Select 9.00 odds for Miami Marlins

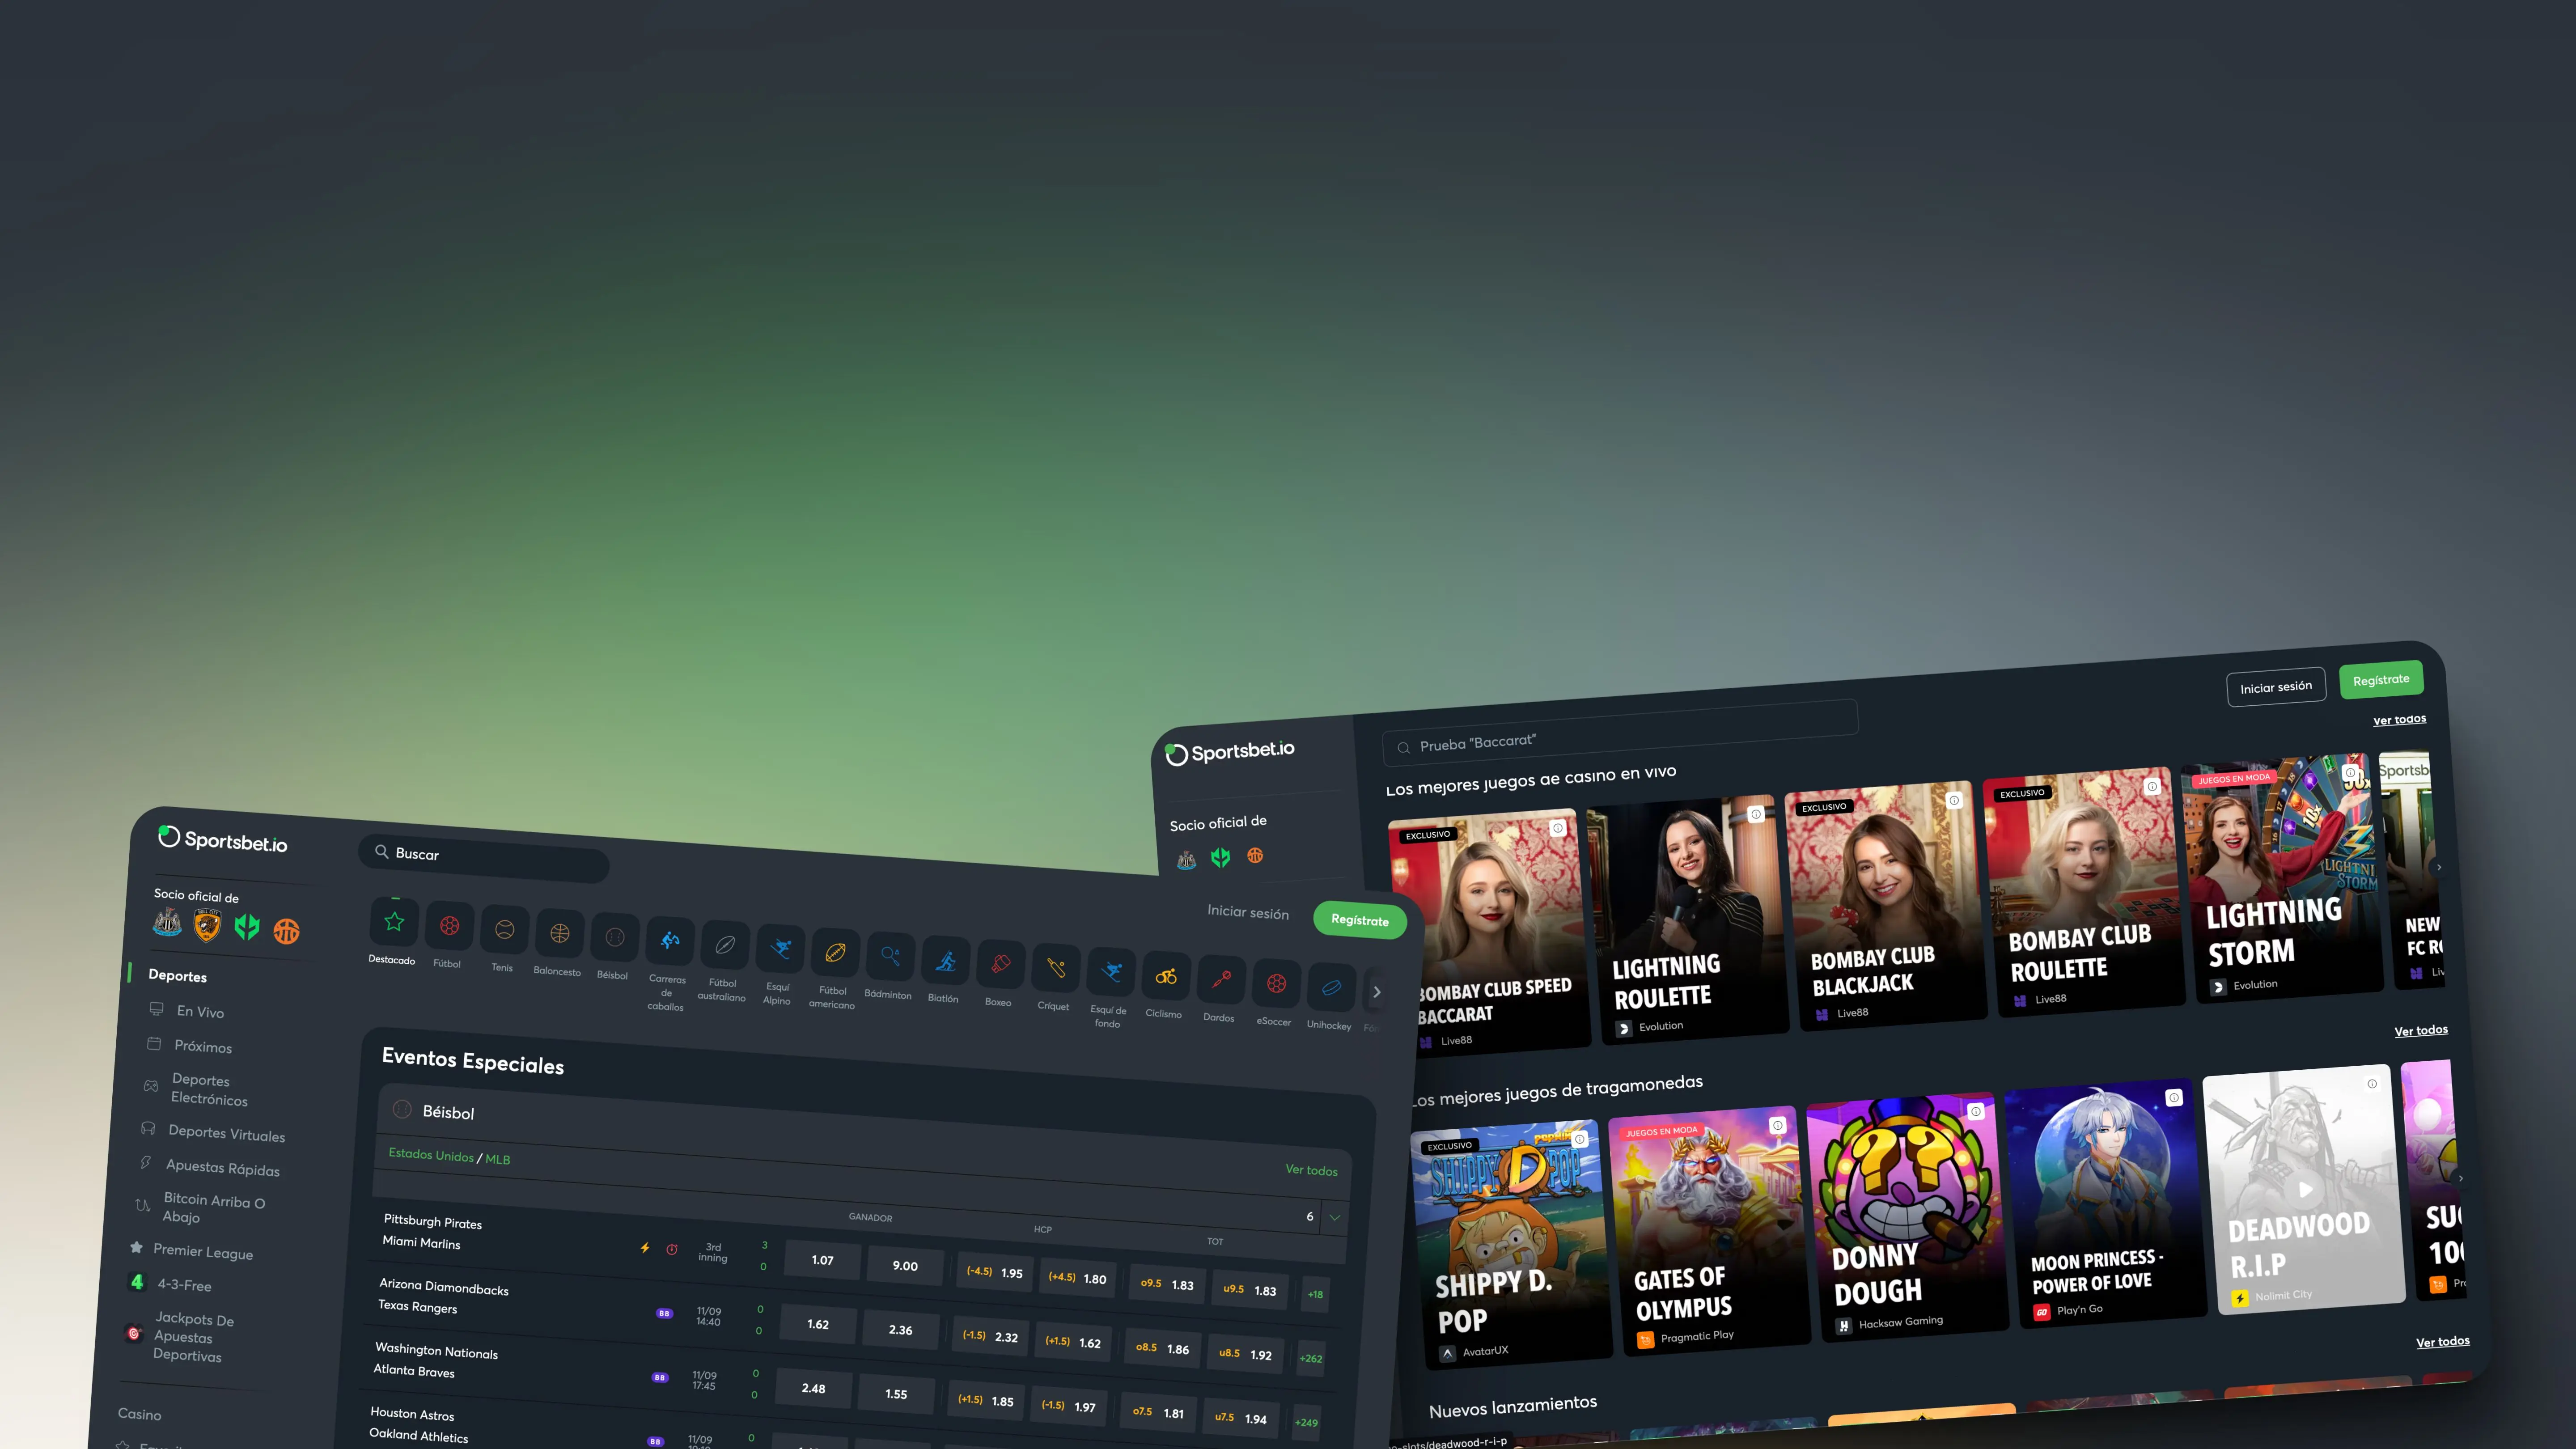(x=905, y=1266)
